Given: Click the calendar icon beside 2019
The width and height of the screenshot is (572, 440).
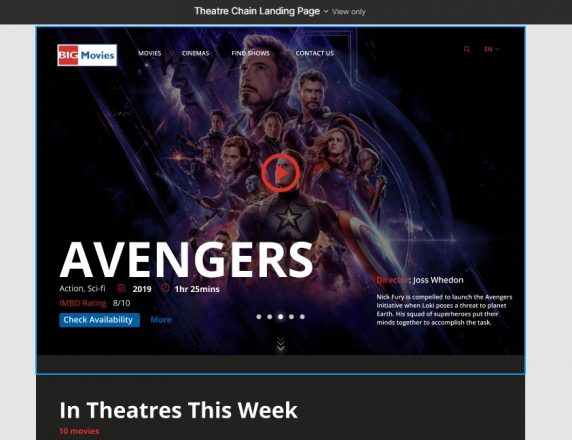Looking at the screenshot, I should coord(121,289).
